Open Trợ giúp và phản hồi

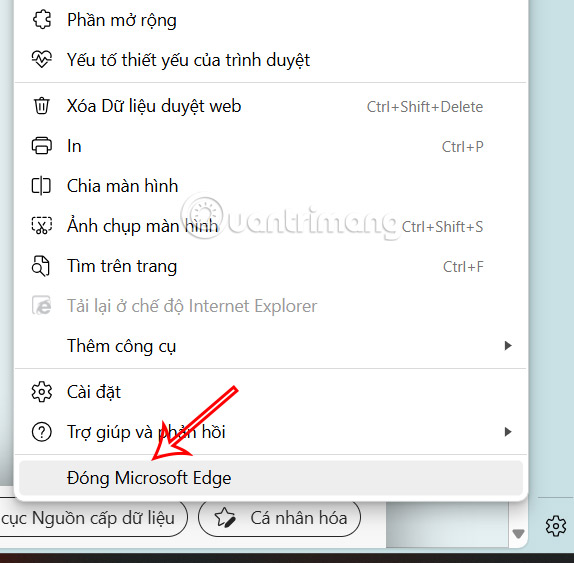(x=271, y=432)
